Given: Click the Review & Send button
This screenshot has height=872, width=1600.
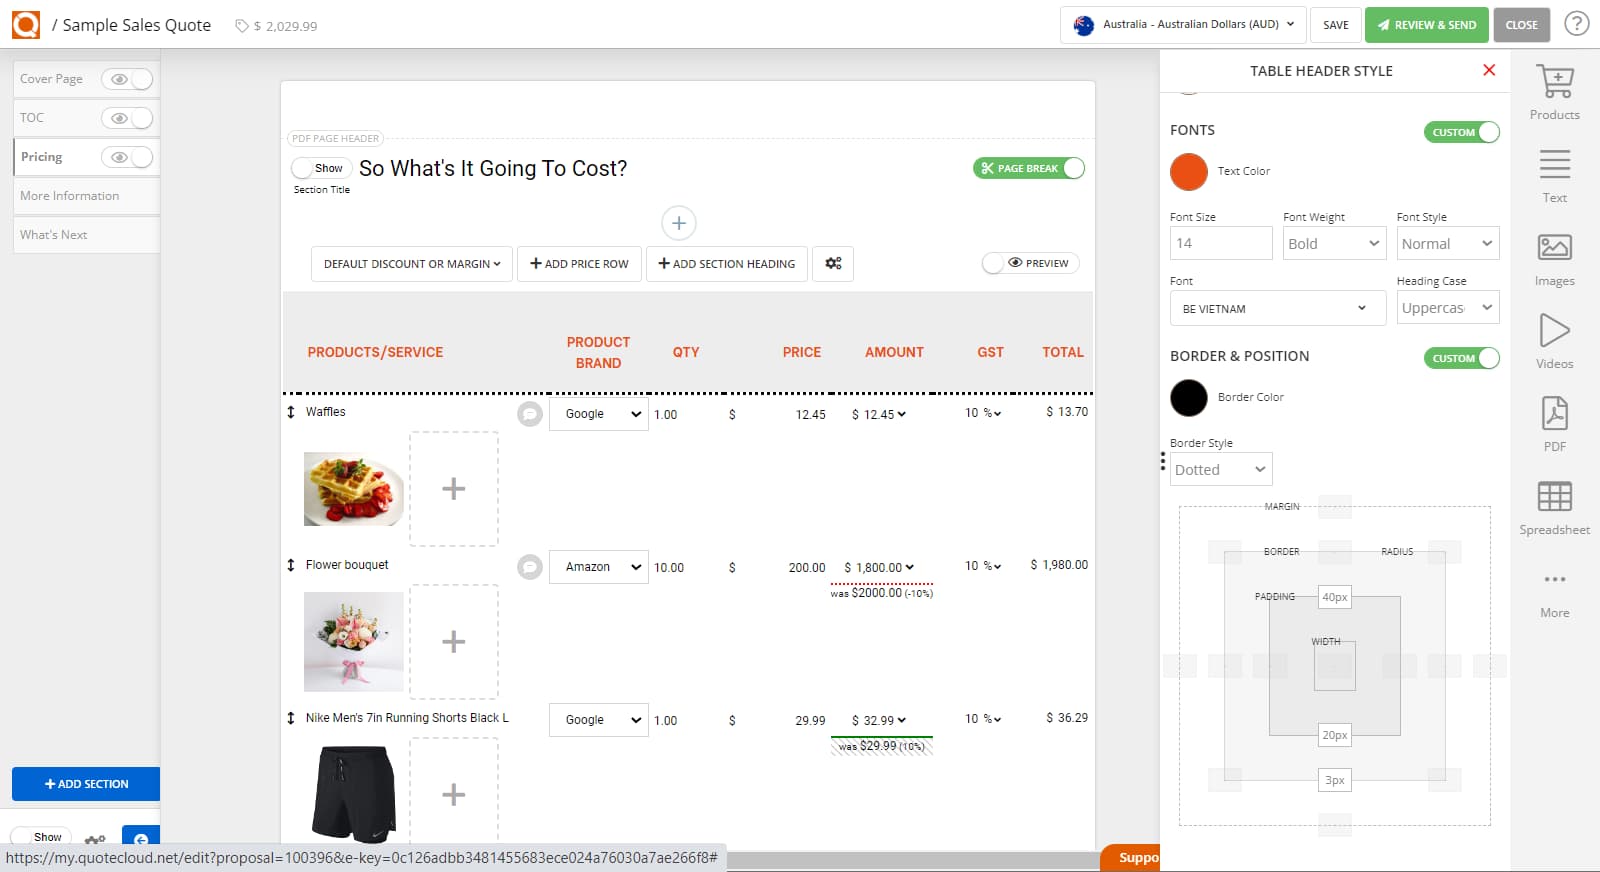Looking at the screenshot, I should 1426,25.
